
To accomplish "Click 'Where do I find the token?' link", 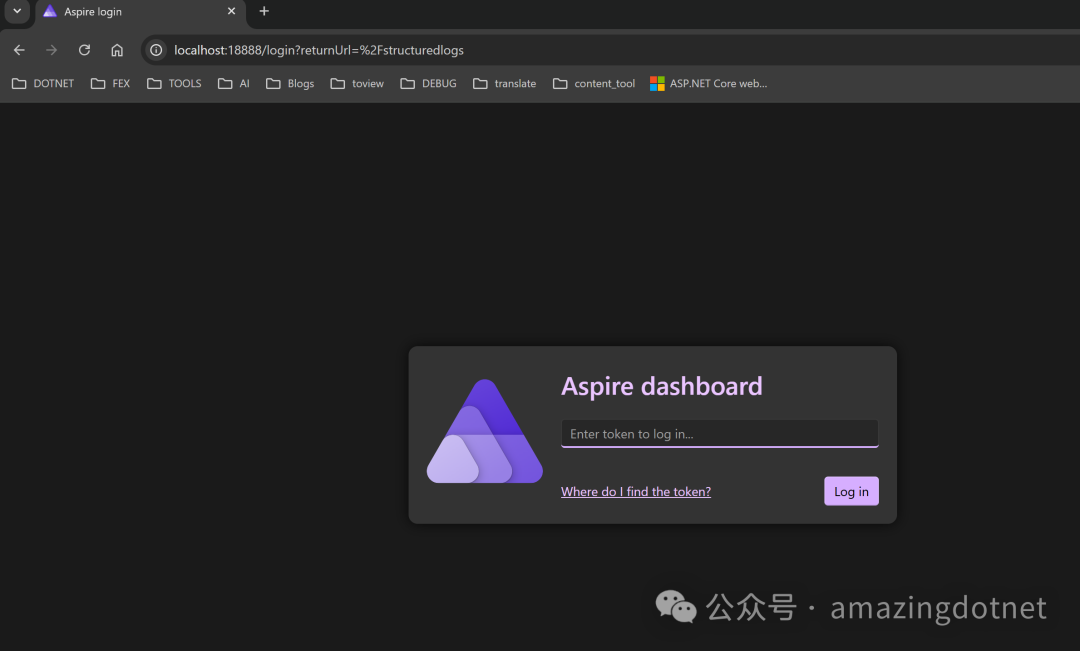I will click(x=636, y=492).
